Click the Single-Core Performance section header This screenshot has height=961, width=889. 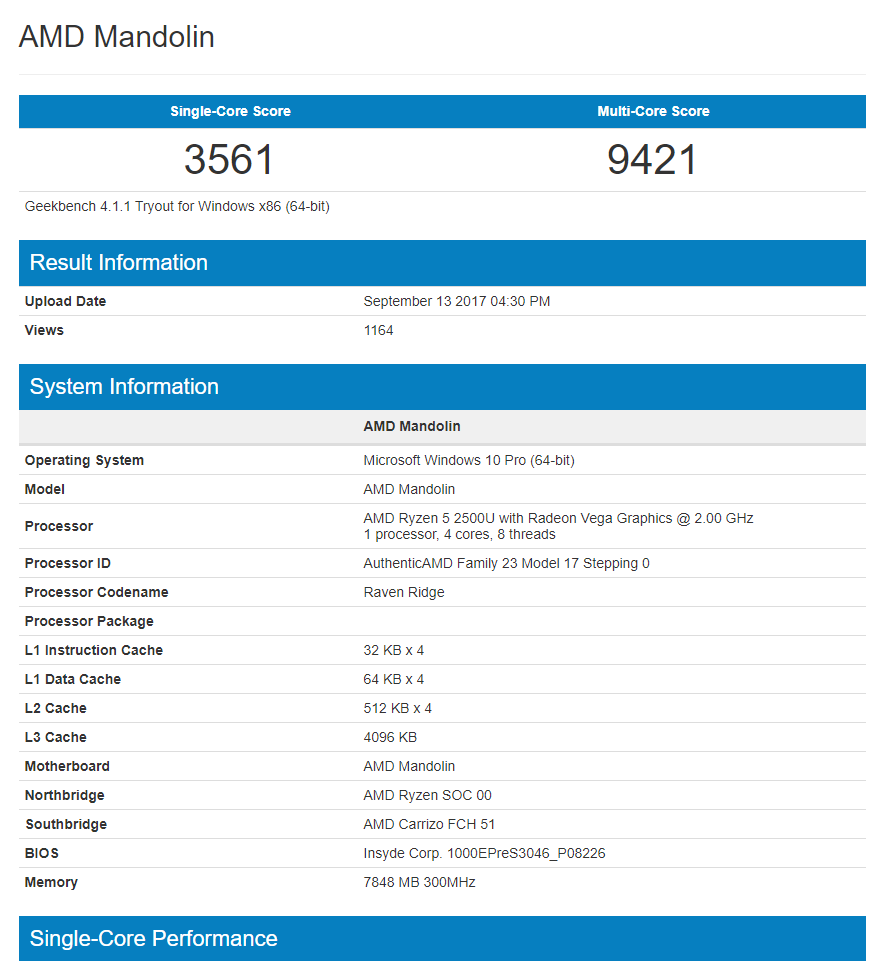click(x=442, y=938)
